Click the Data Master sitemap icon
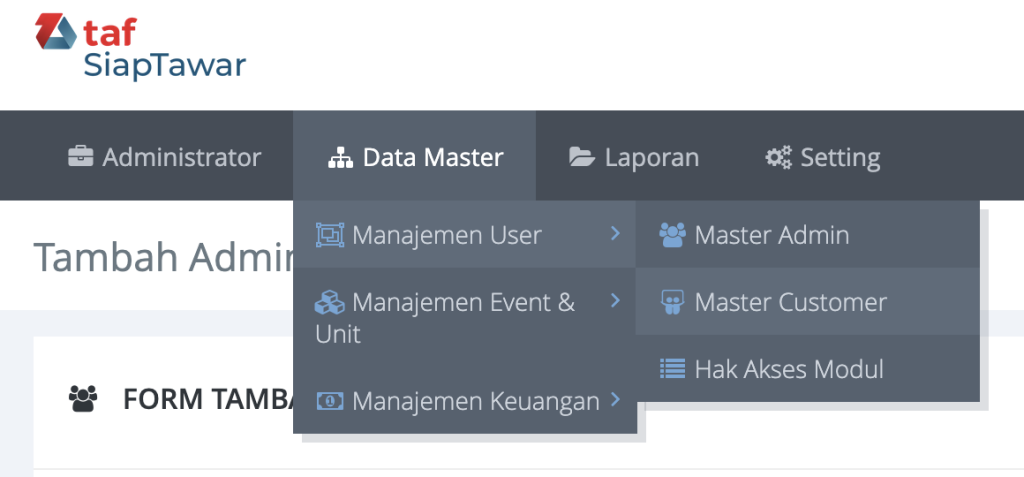 pyautogui.click(x=341, y=157)
